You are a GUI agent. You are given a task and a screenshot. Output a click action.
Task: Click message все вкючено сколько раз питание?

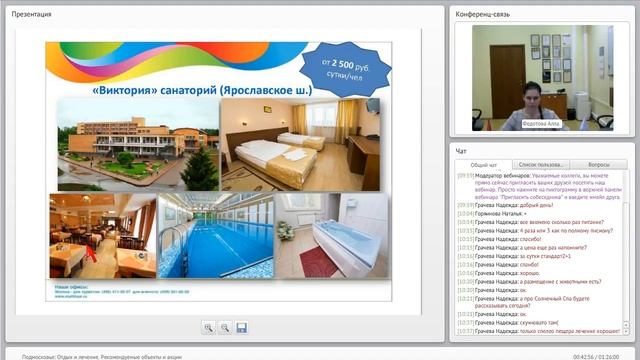(530, 222)
